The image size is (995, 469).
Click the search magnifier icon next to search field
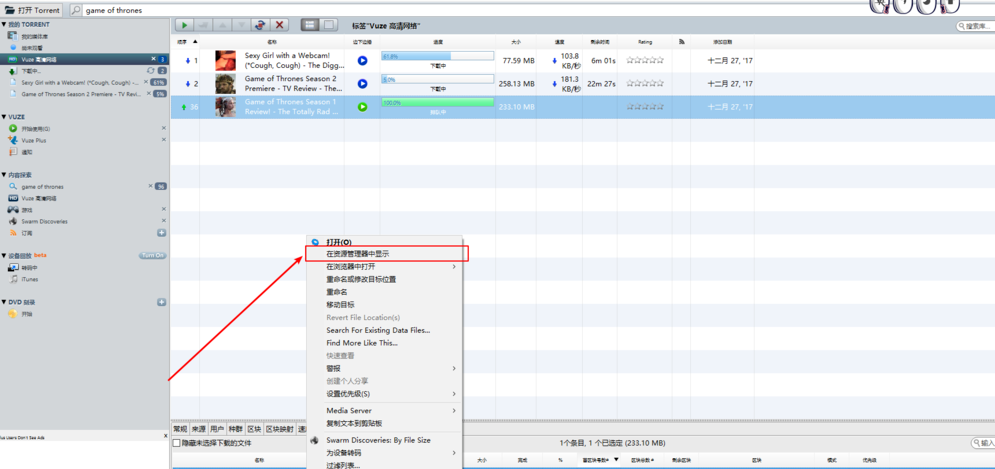coord(77,10)
